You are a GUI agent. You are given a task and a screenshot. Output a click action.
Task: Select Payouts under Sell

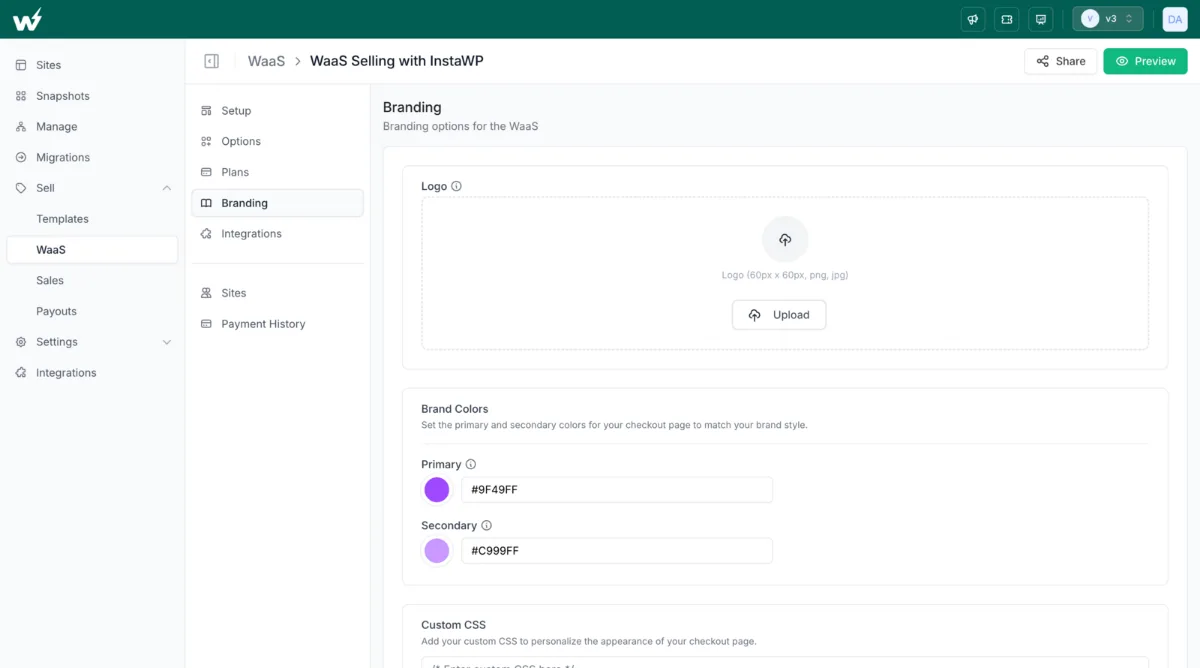coord(56,312)
